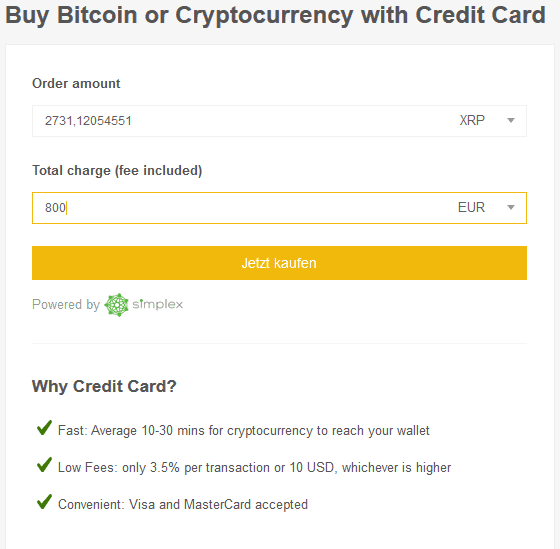Click the Low Fees 3.5% description text
This screenshot has height=549, width=560.
(x=254, y=468)
